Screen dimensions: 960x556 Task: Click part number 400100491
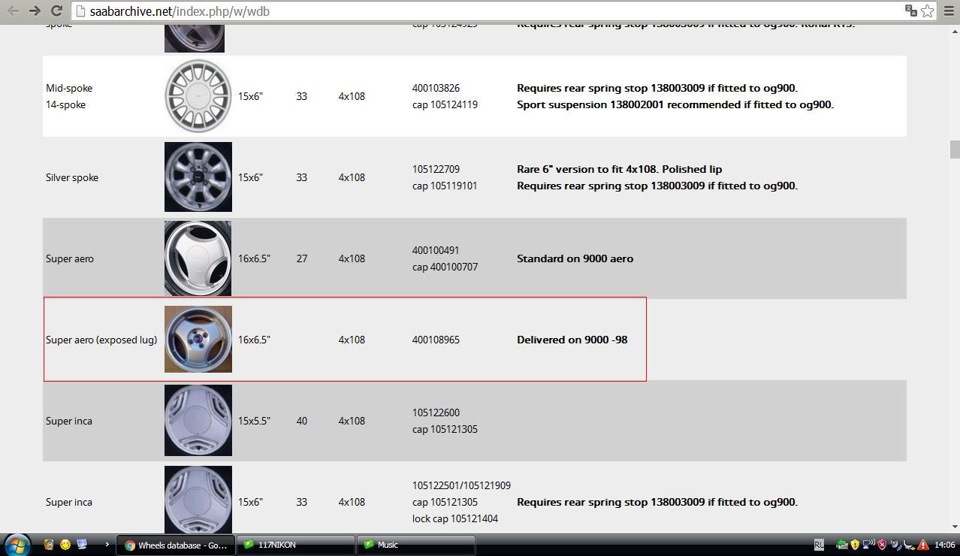click(436, 250)
